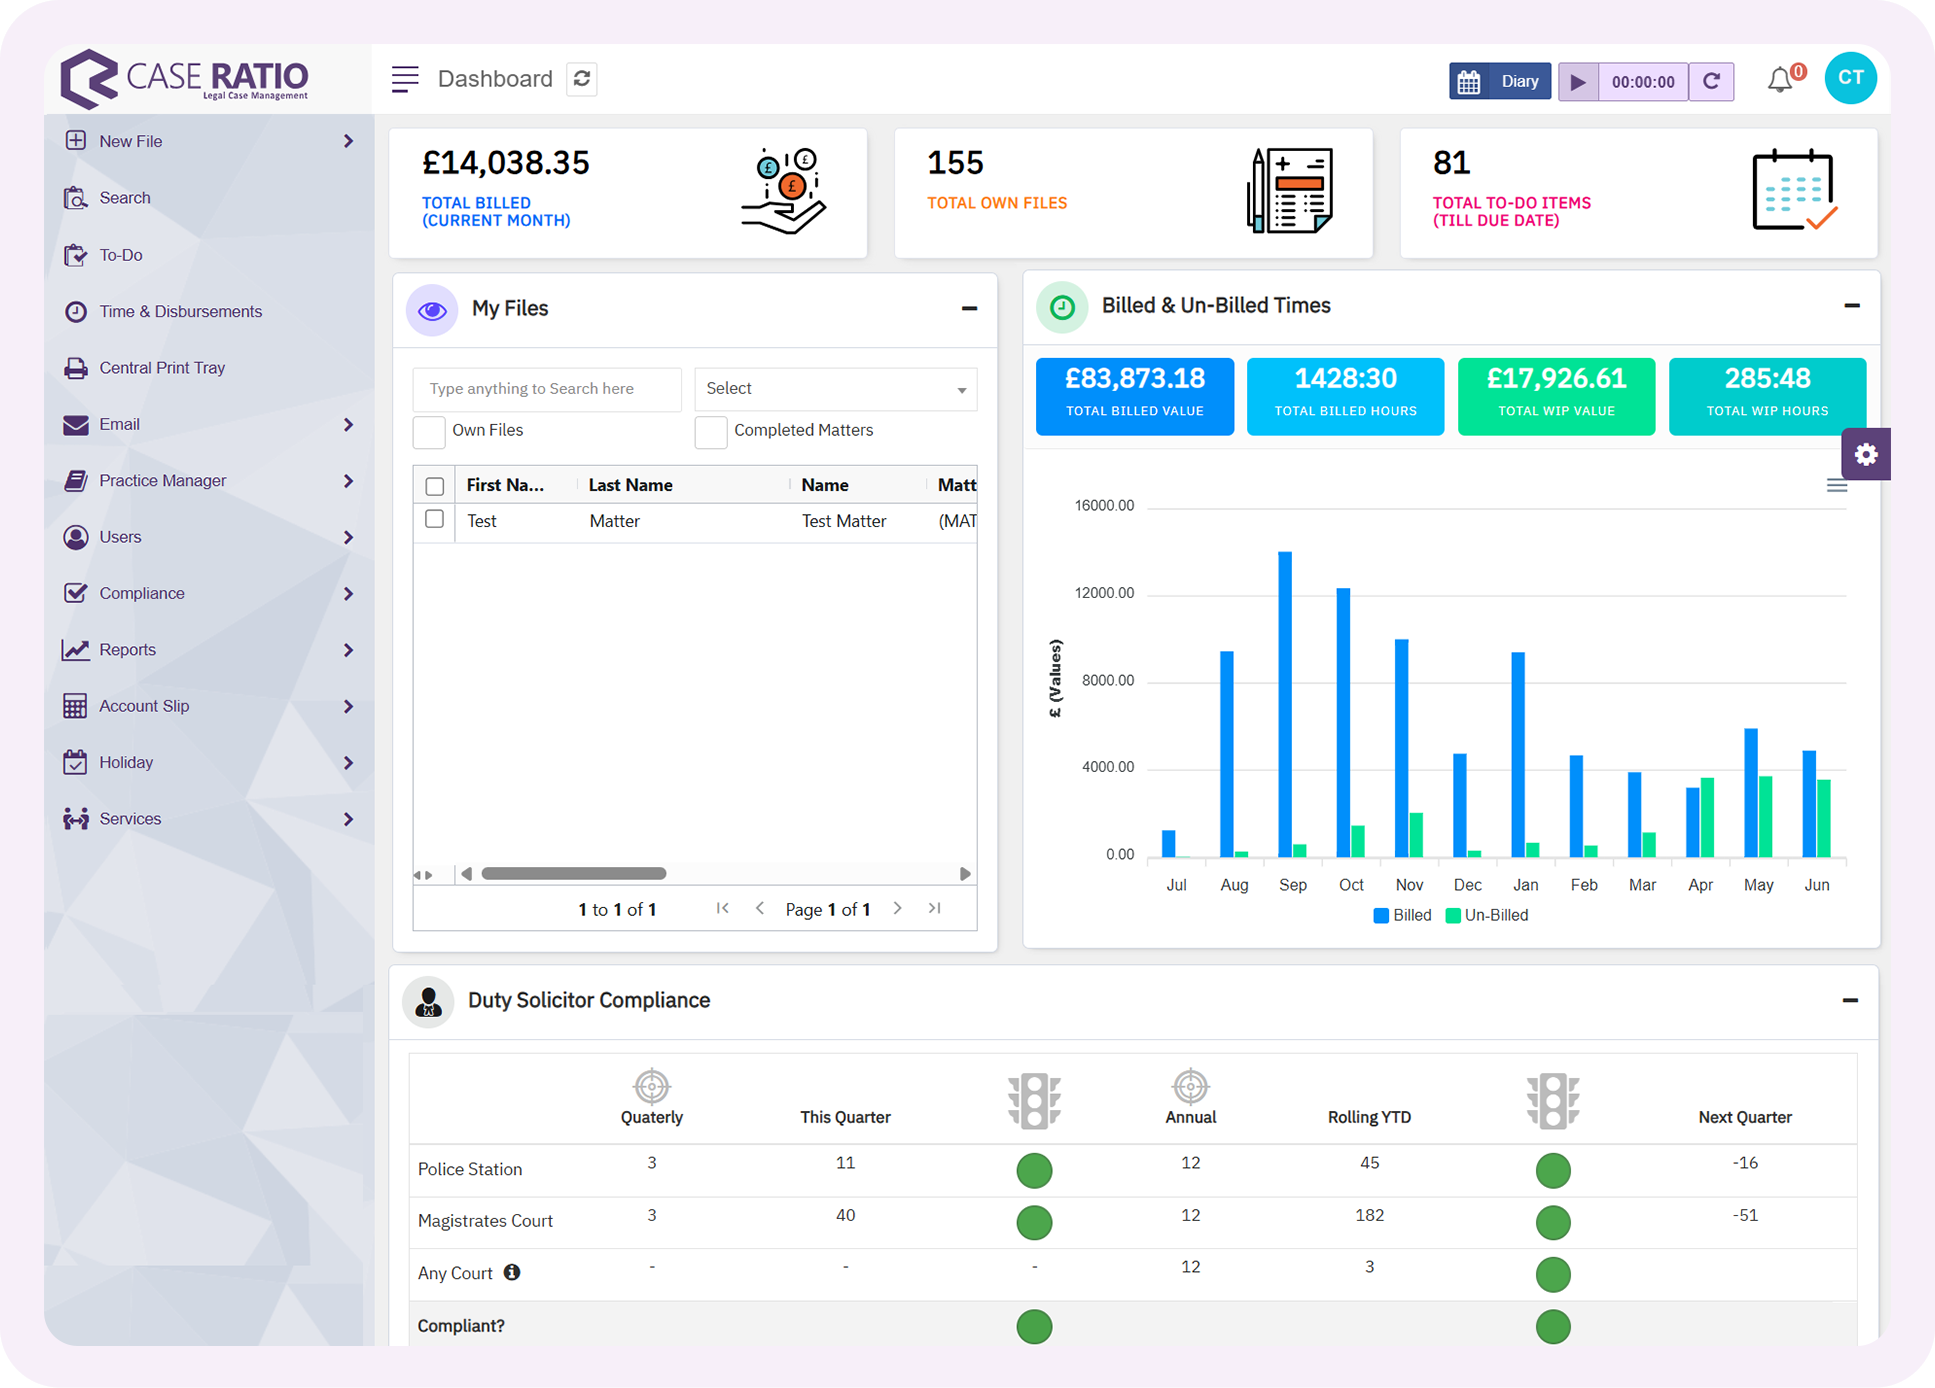Go to Central Print Tray
The width and height of the screenshot is (1935, 1388).
pyautogui.click(x=162, y=368)
